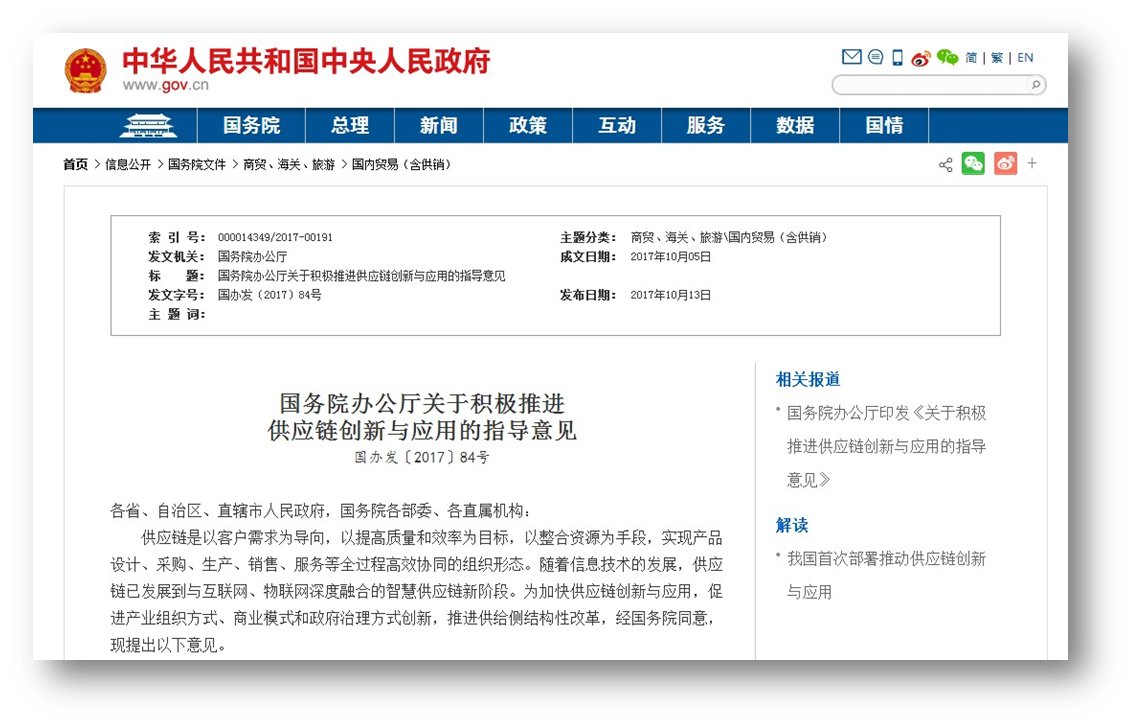Click the WeChat icon in the header
Viewport: 1133px width, 725px height.
point(947,57)
